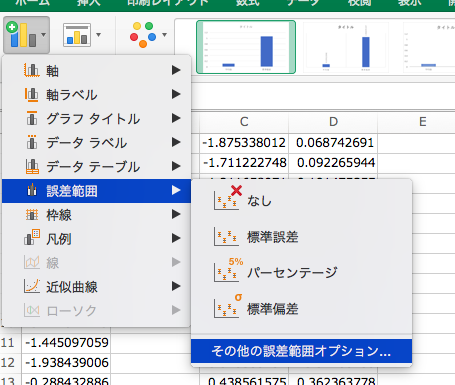The image size is (455, 385).
Task: Expand the グラフ タイトル submenu arrow
Action: (176, 118)
